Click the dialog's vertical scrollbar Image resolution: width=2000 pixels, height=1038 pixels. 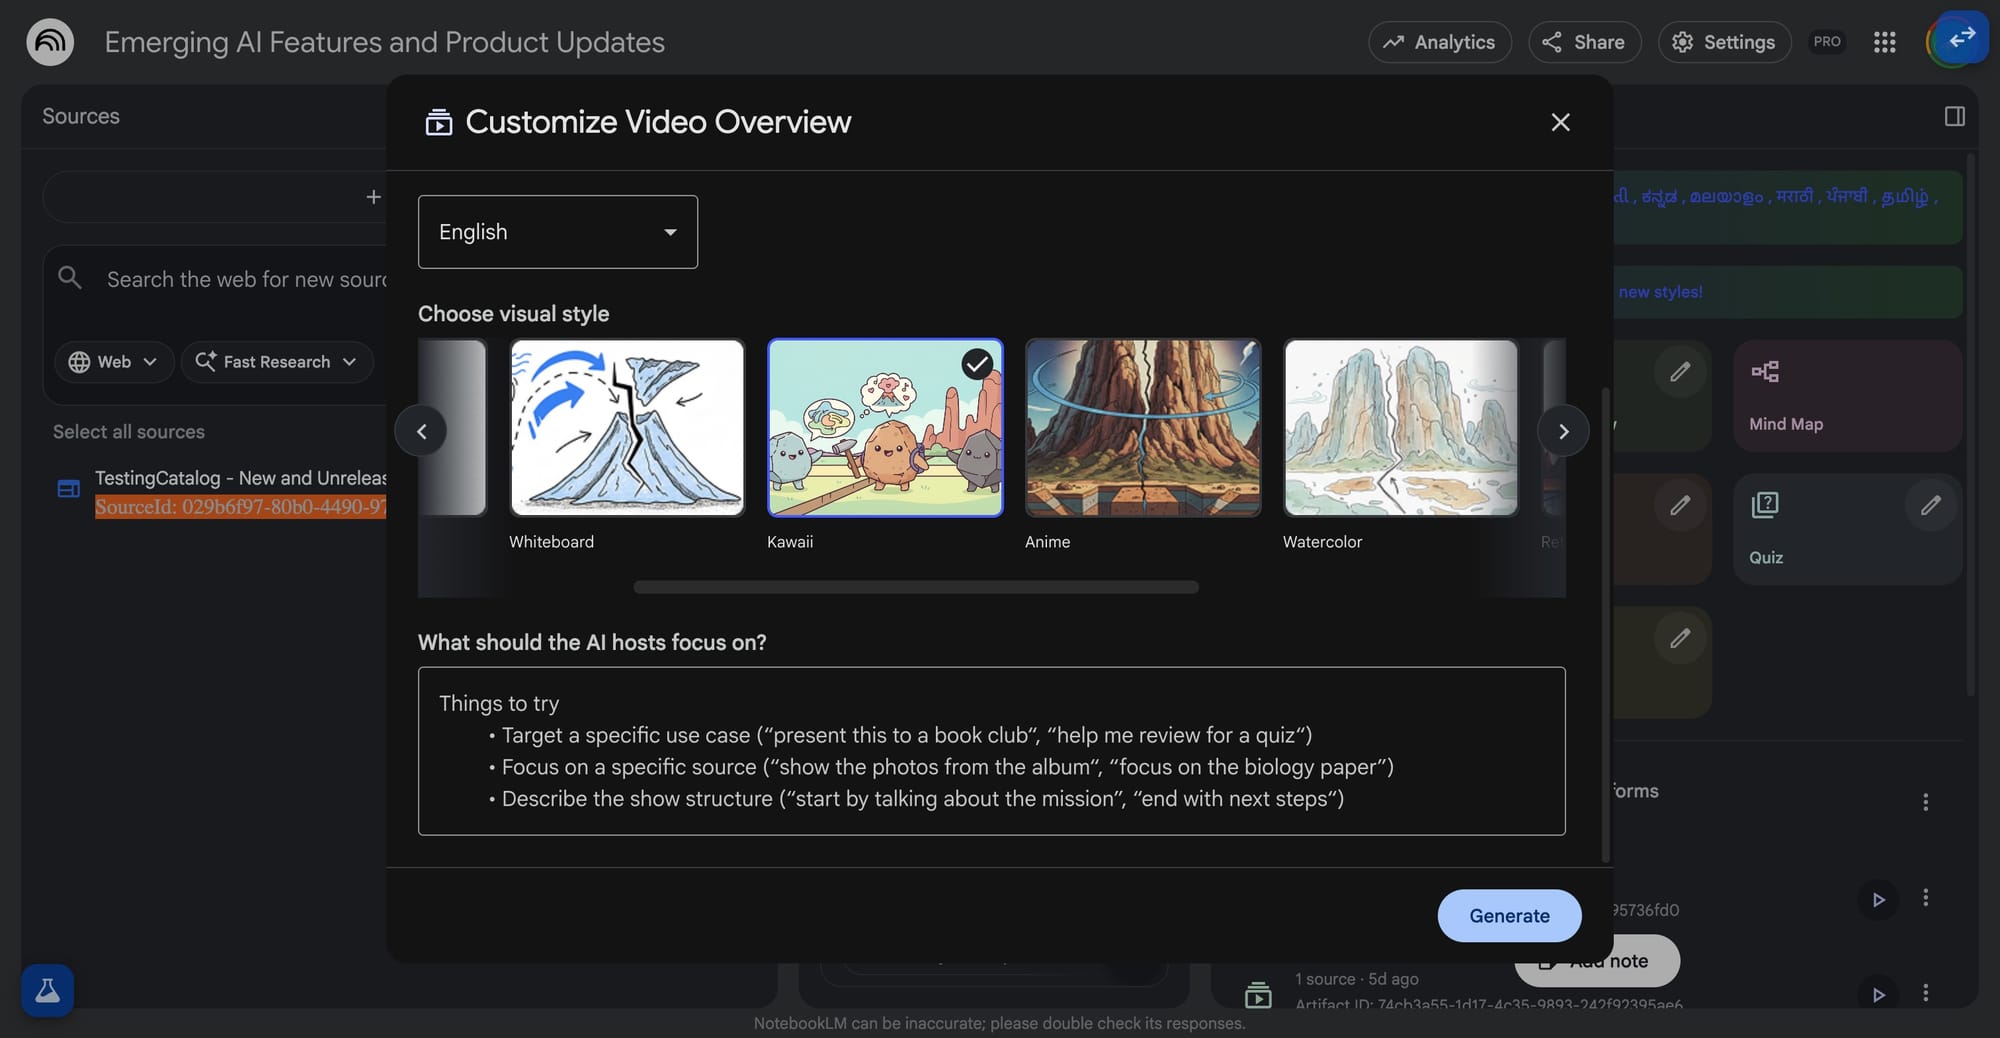pyautogui.click(x=1606, y=624)
